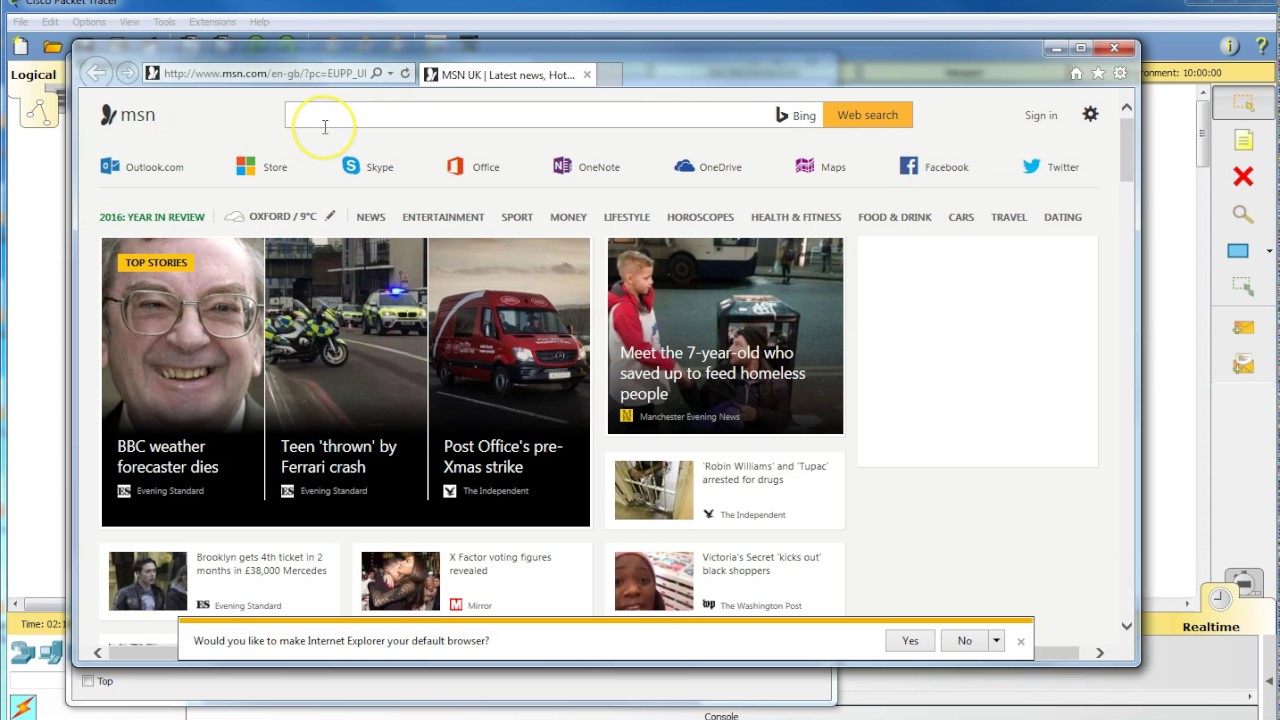This screenshot has height=720, width=1280.
Task: Open the SPORT menu section
Action: (x=517, y=217)
